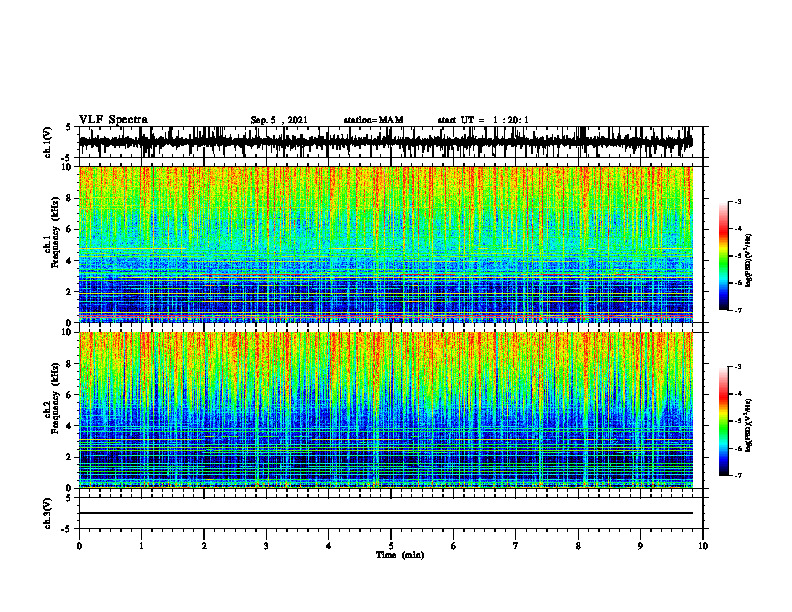
Task: Click time axis tick label "5"
Action: point(391,546)
